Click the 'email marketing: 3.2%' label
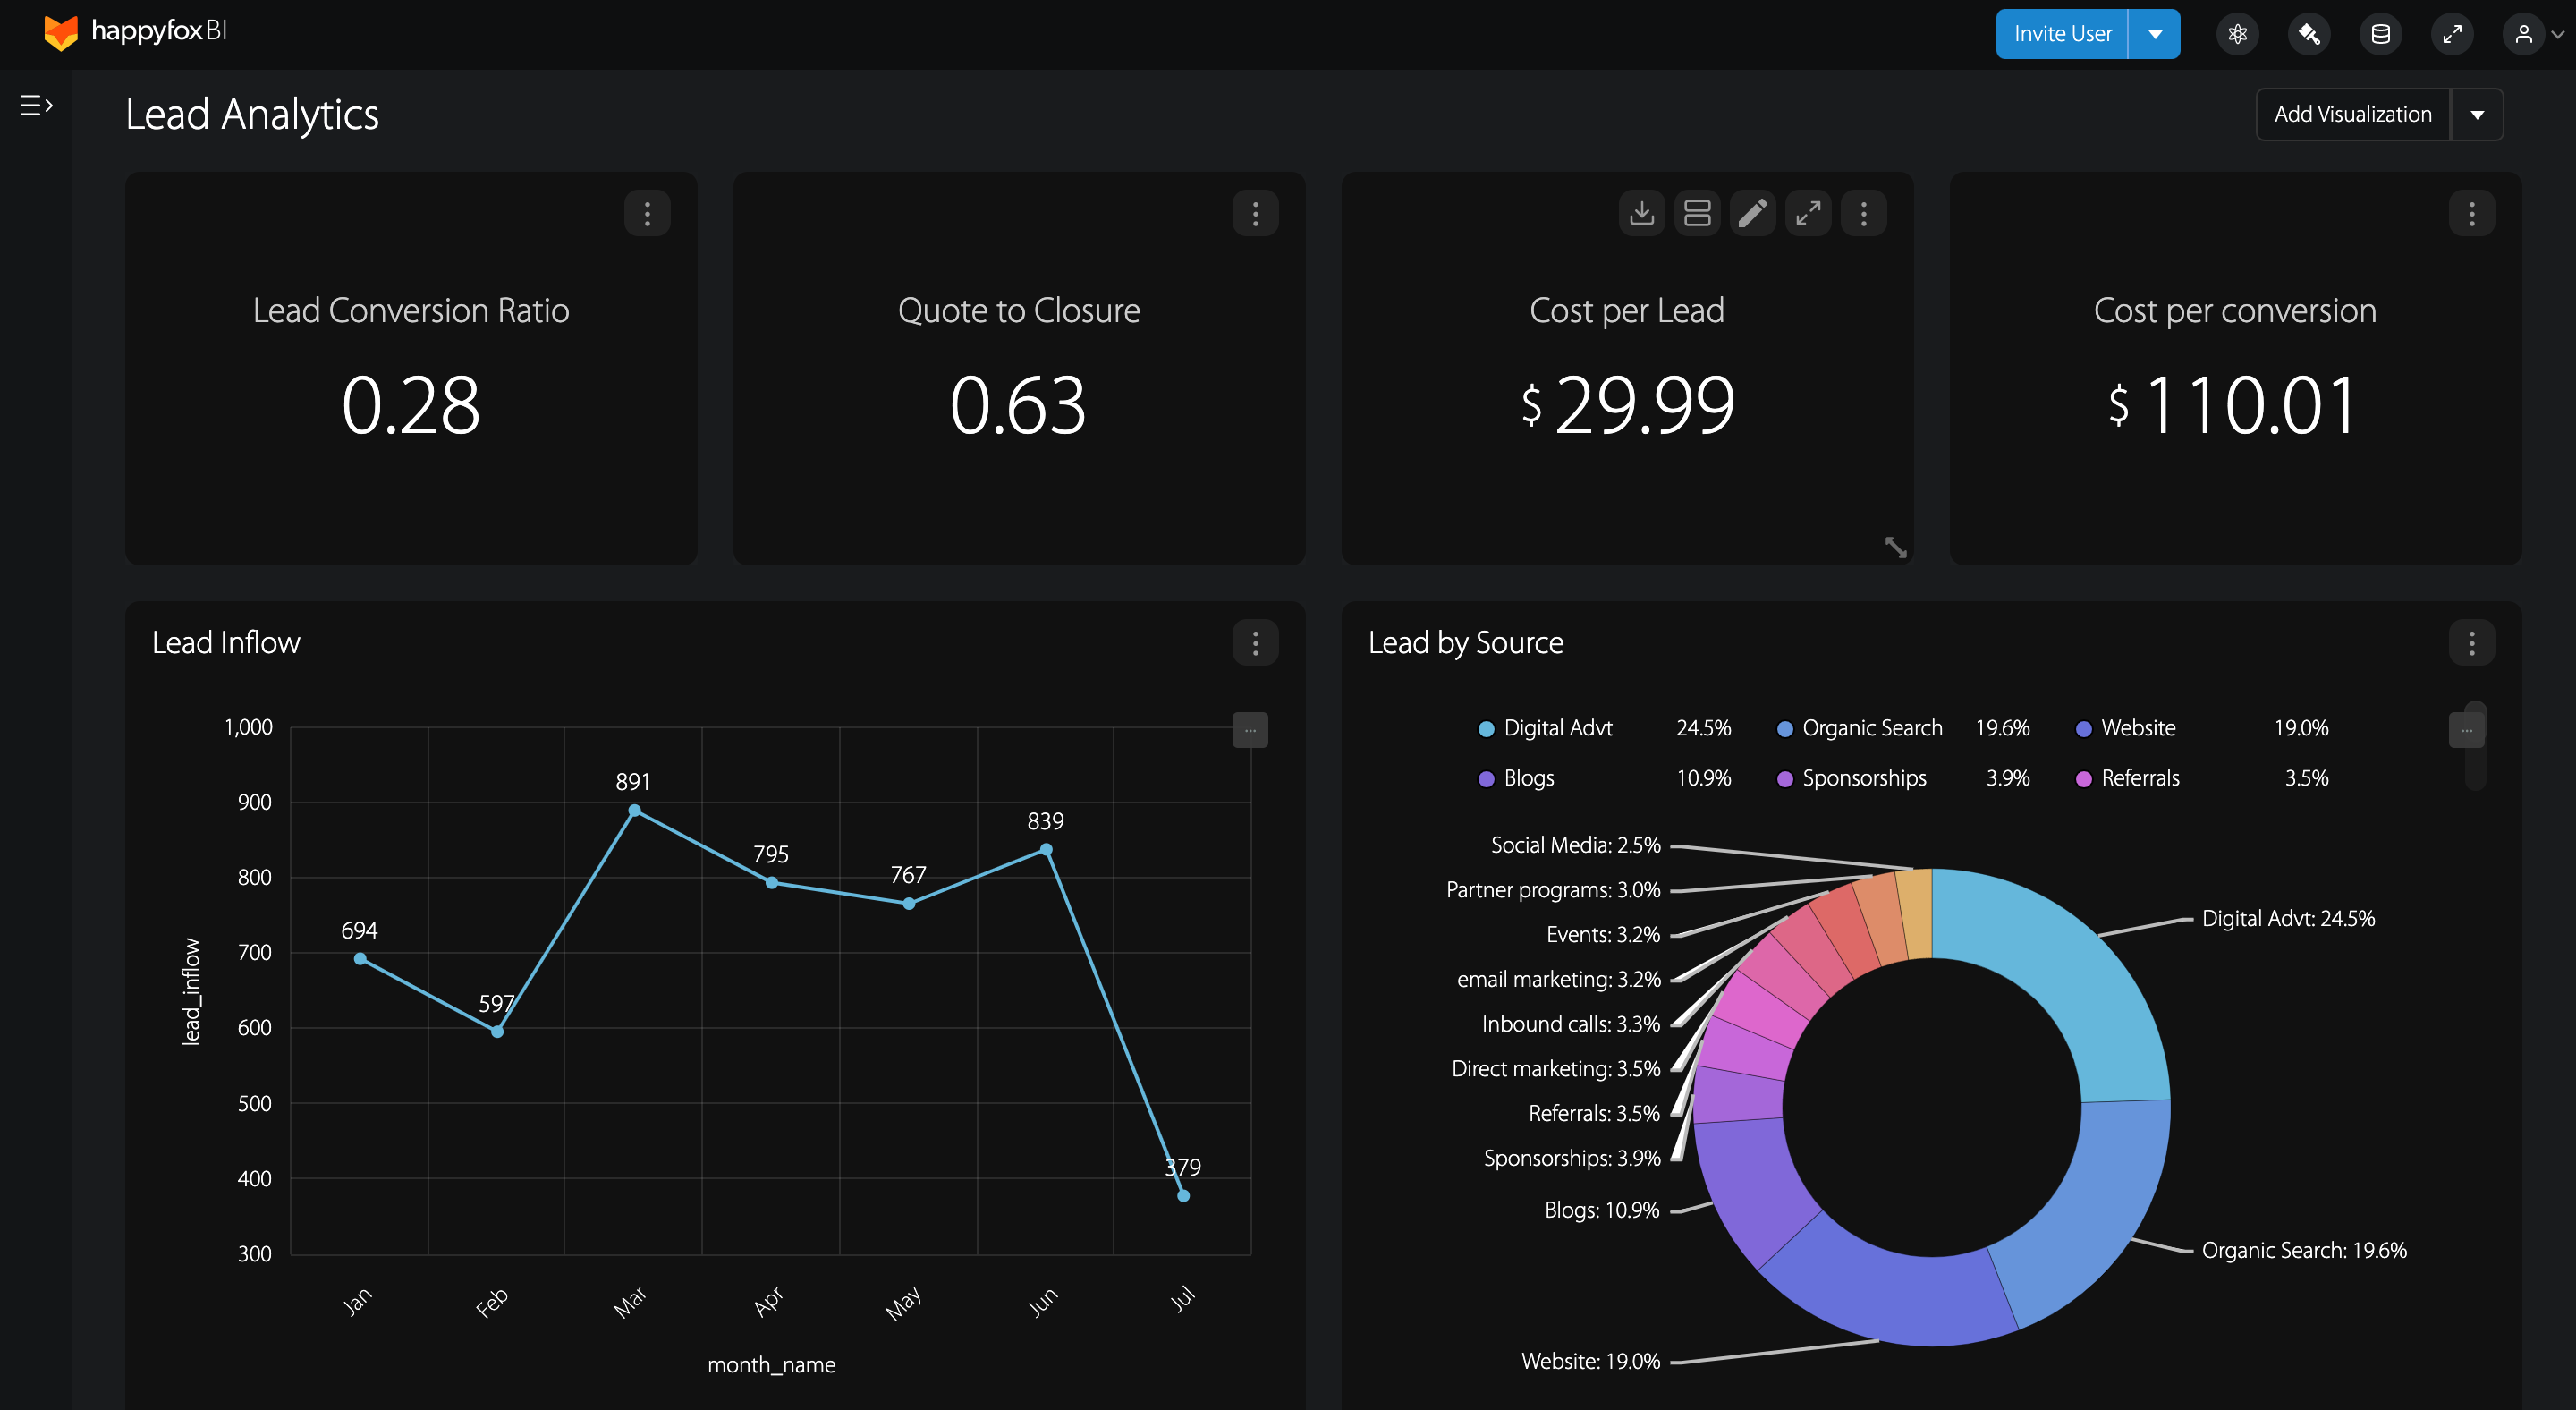 click(x=1559, y=979)
